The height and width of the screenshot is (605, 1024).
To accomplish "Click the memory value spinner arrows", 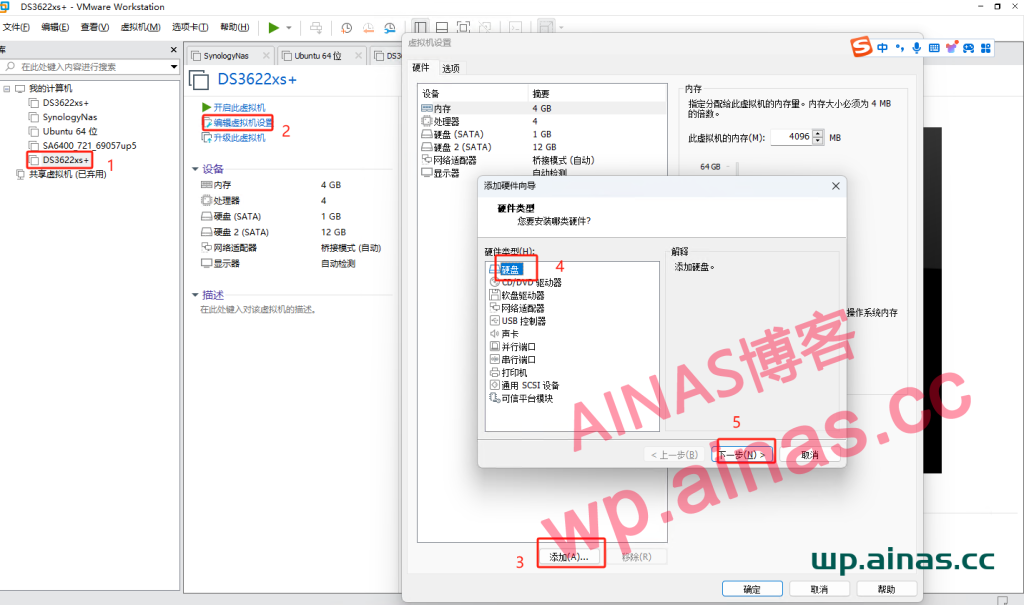I will [x=818, y=137].
